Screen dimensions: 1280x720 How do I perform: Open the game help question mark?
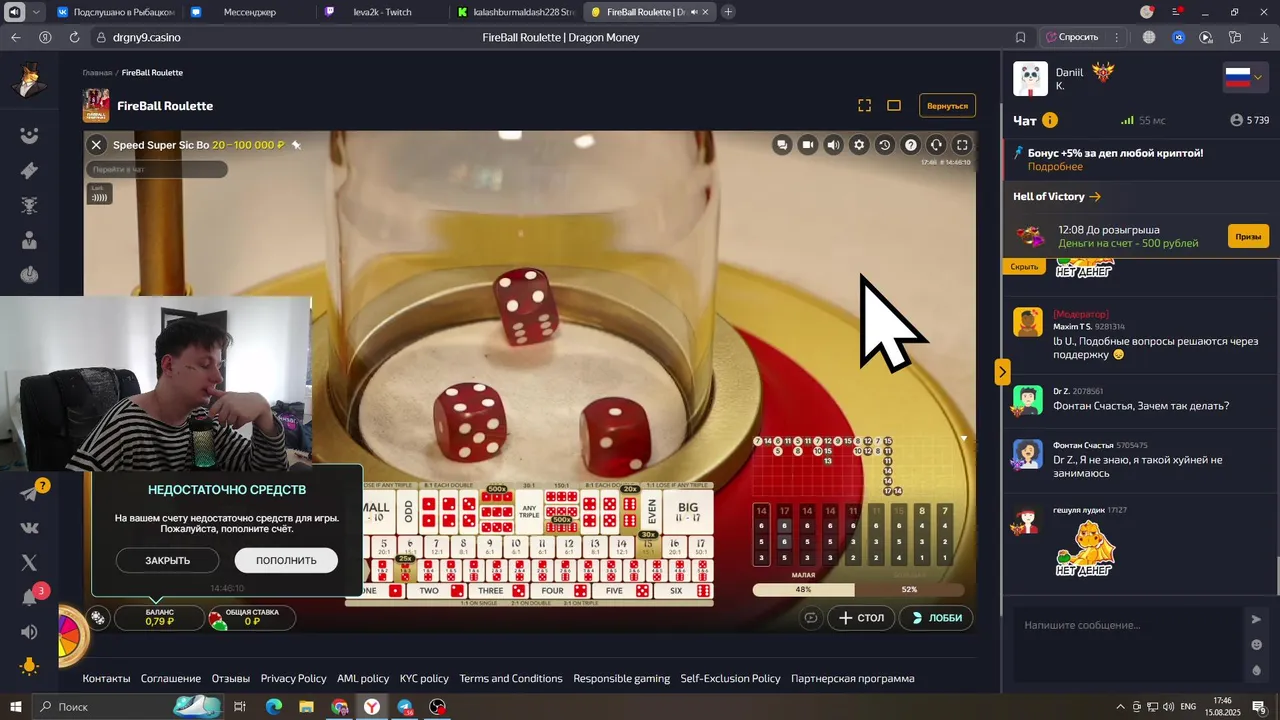911,145
